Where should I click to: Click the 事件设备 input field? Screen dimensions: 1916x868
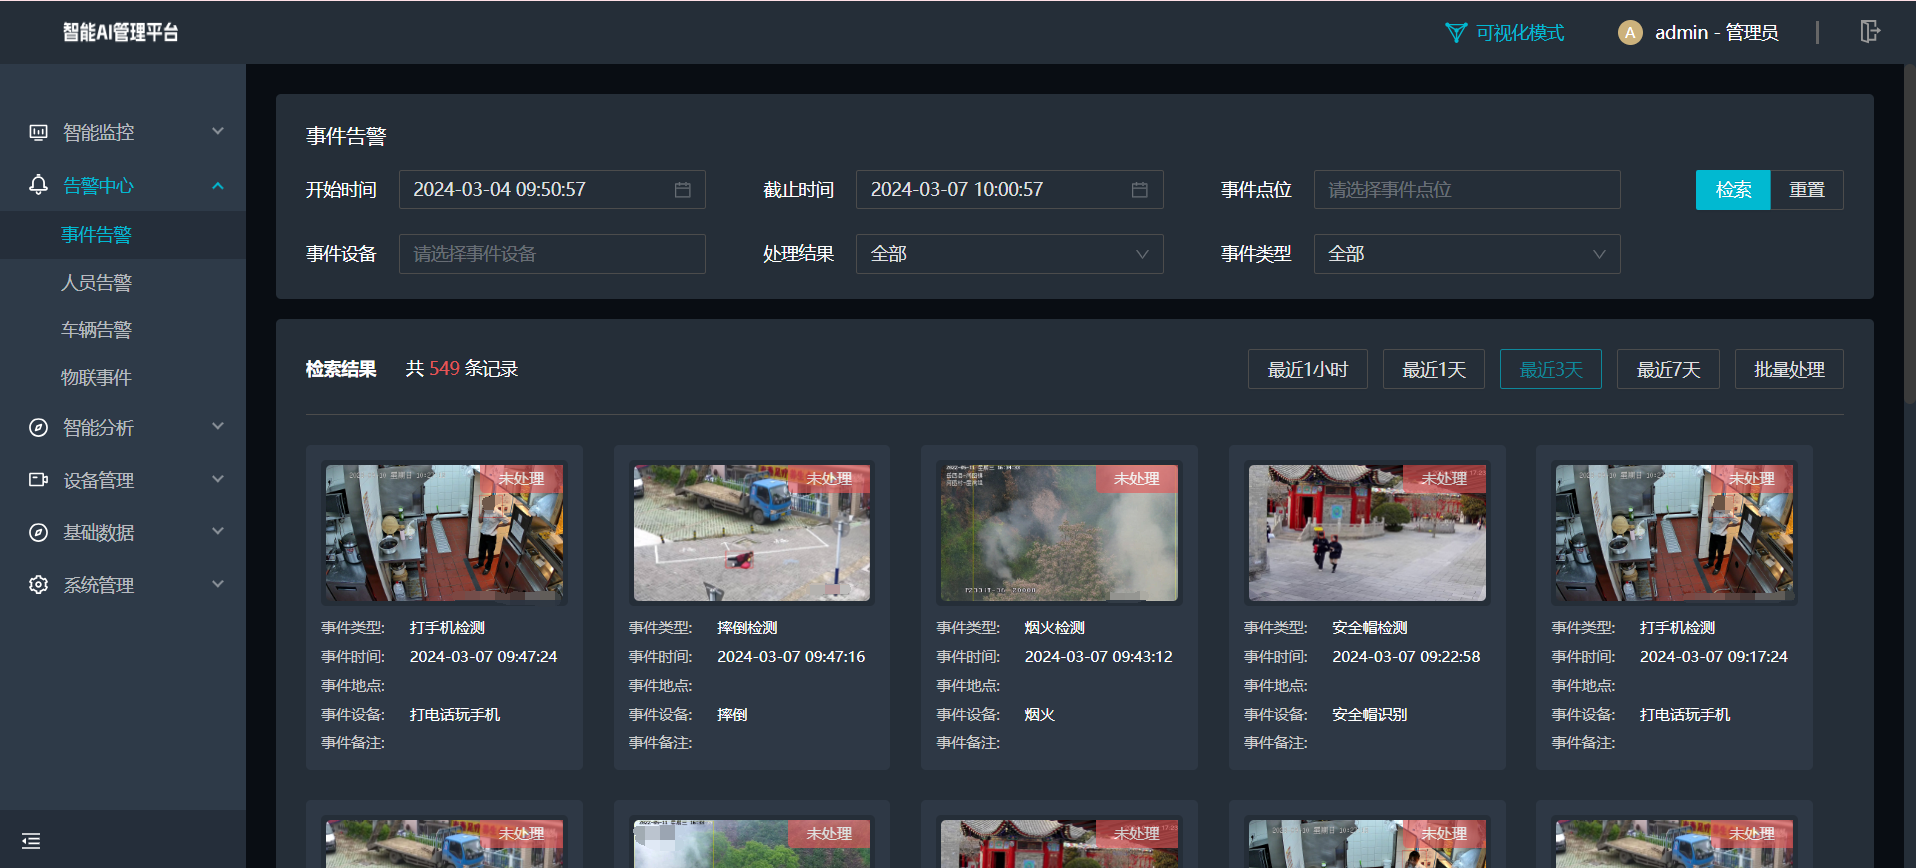(x=552, y=254)
